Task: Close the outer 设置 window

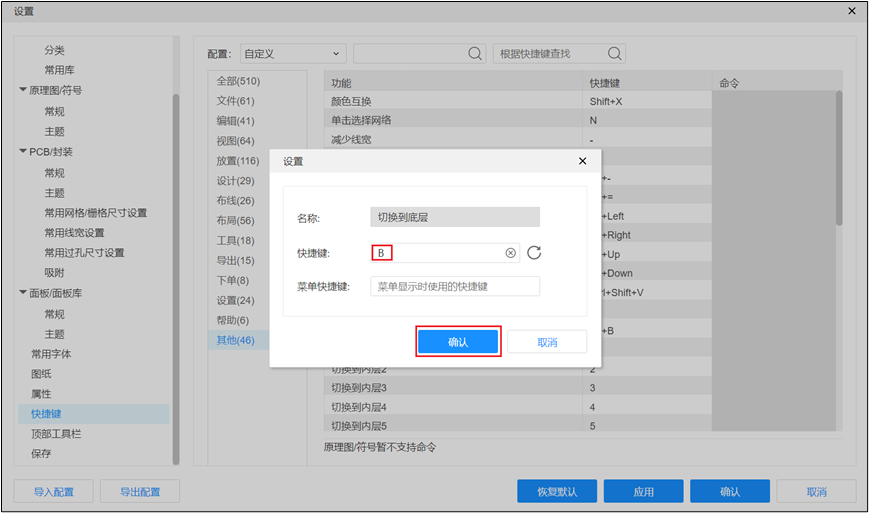Action: coord(852,11)
